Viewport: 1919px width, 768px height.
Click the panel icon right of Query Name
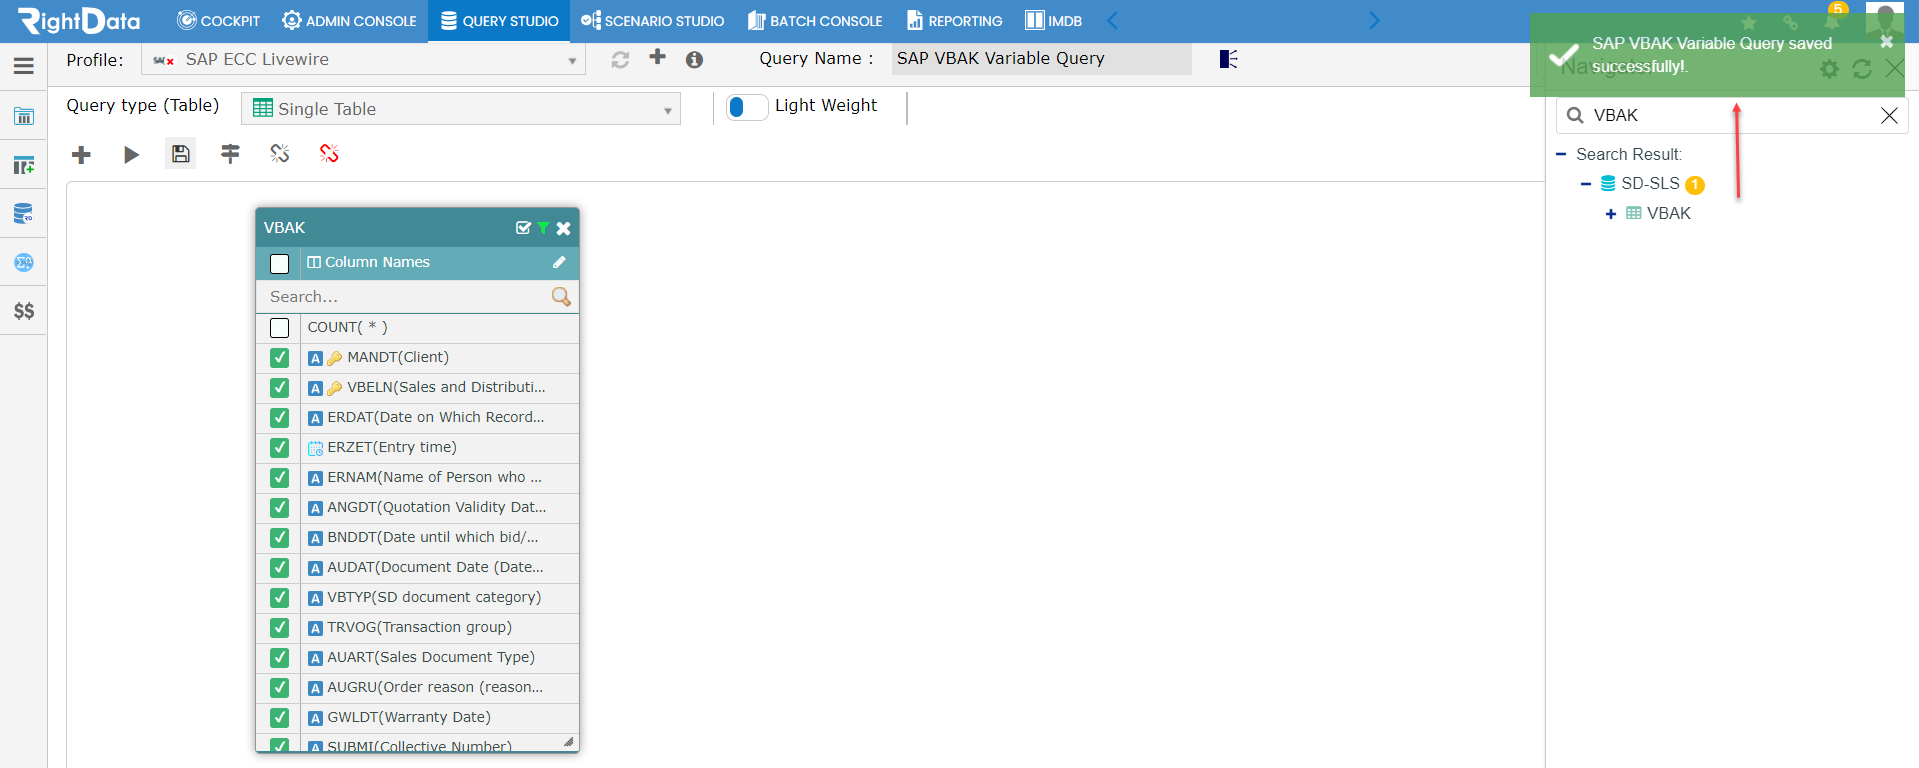click(1229, 59)
